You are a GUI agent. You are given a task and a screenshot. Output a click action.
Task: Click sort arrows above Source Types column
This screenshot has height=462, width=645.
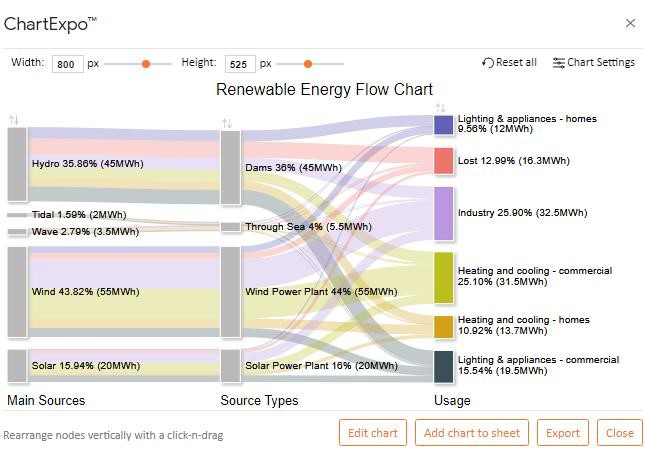(227, 123)
